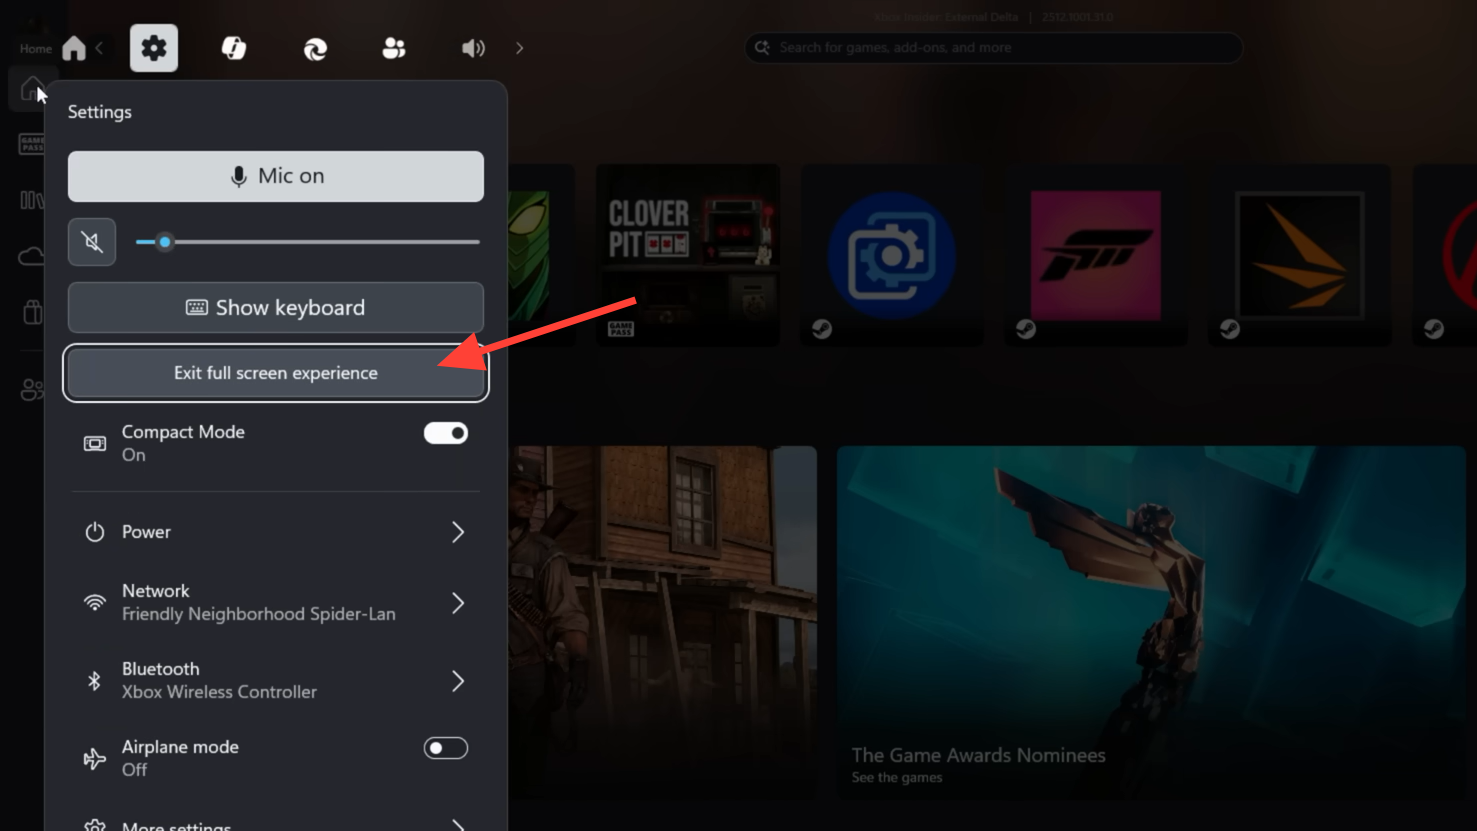Open Game Pass in the left sidebar

tap(30, 144)
